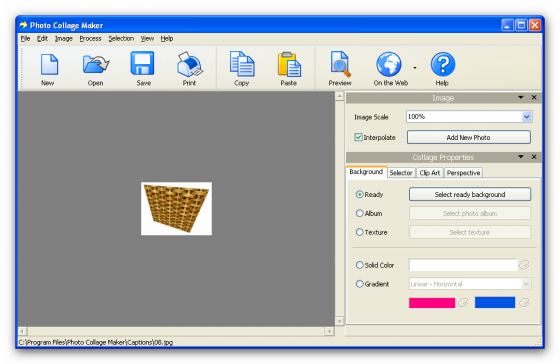Open the View menu
This screenshot has width=560, height=364.
147,39
